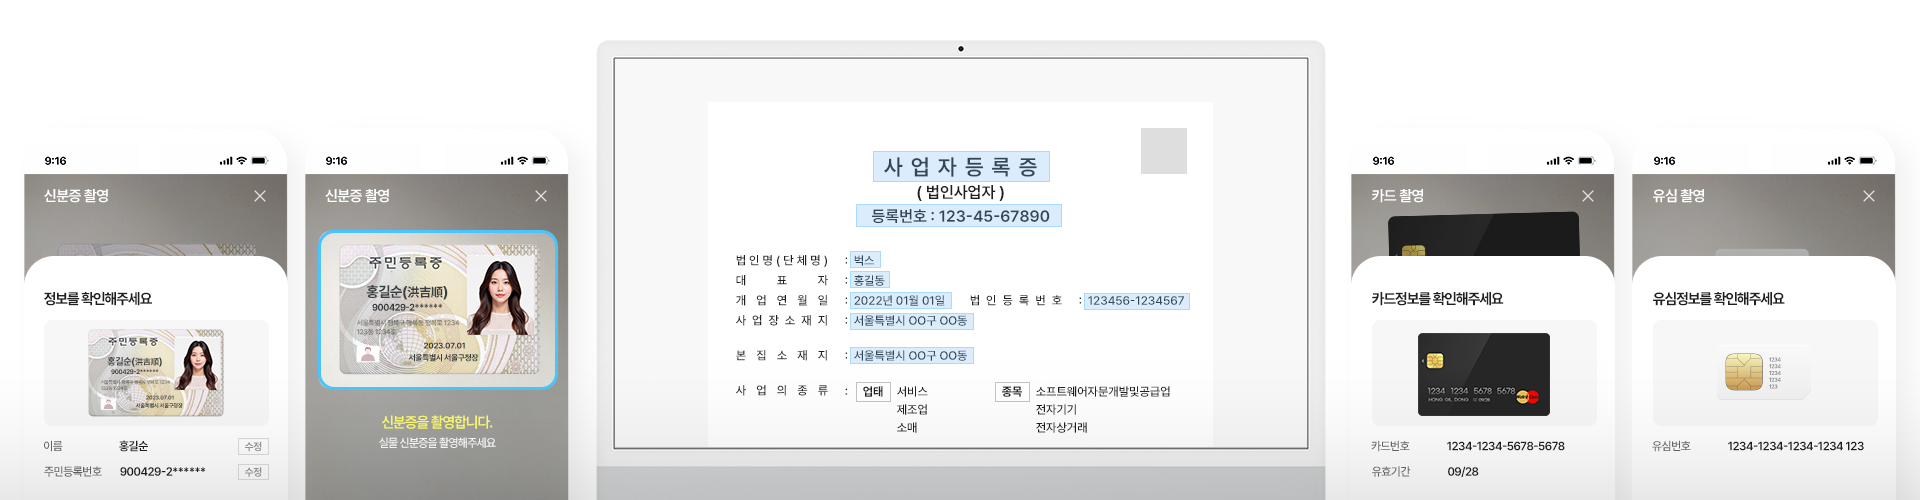Image resolution: width=1920 pixels, height=500 pixels.
Task: Close 신분증 촬영 camera screen with blue-framed ID
Action: click(541, 196)
